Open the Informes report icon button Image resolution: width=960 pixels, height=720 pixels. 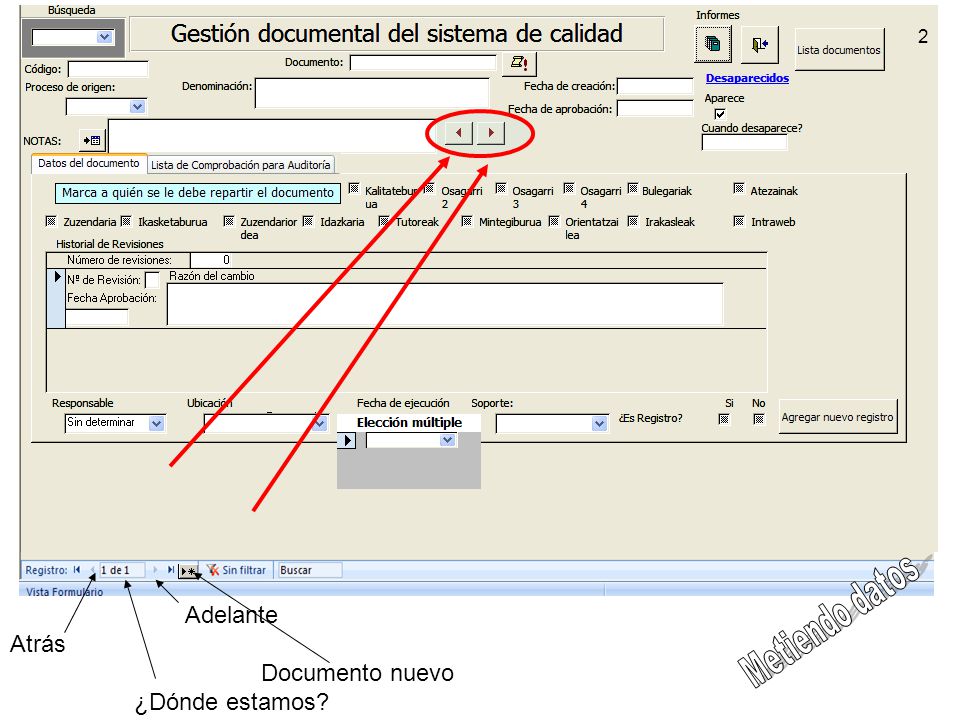[713, 44]
